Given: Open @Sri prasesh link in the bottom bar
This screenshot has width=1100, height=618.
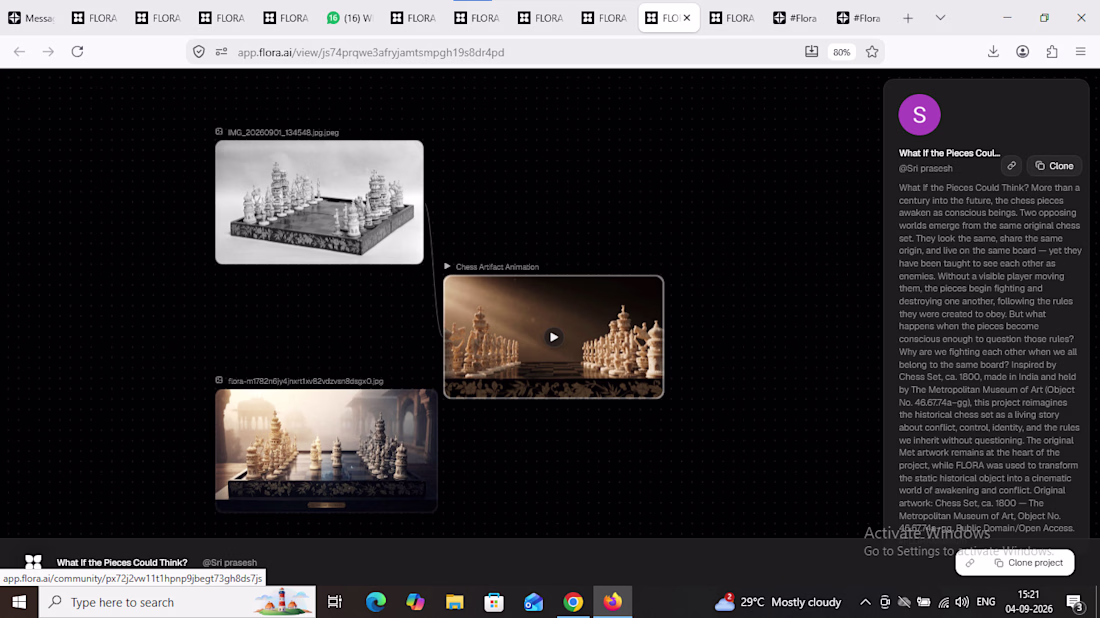Looking at the screenshot, I should [229, 563].
